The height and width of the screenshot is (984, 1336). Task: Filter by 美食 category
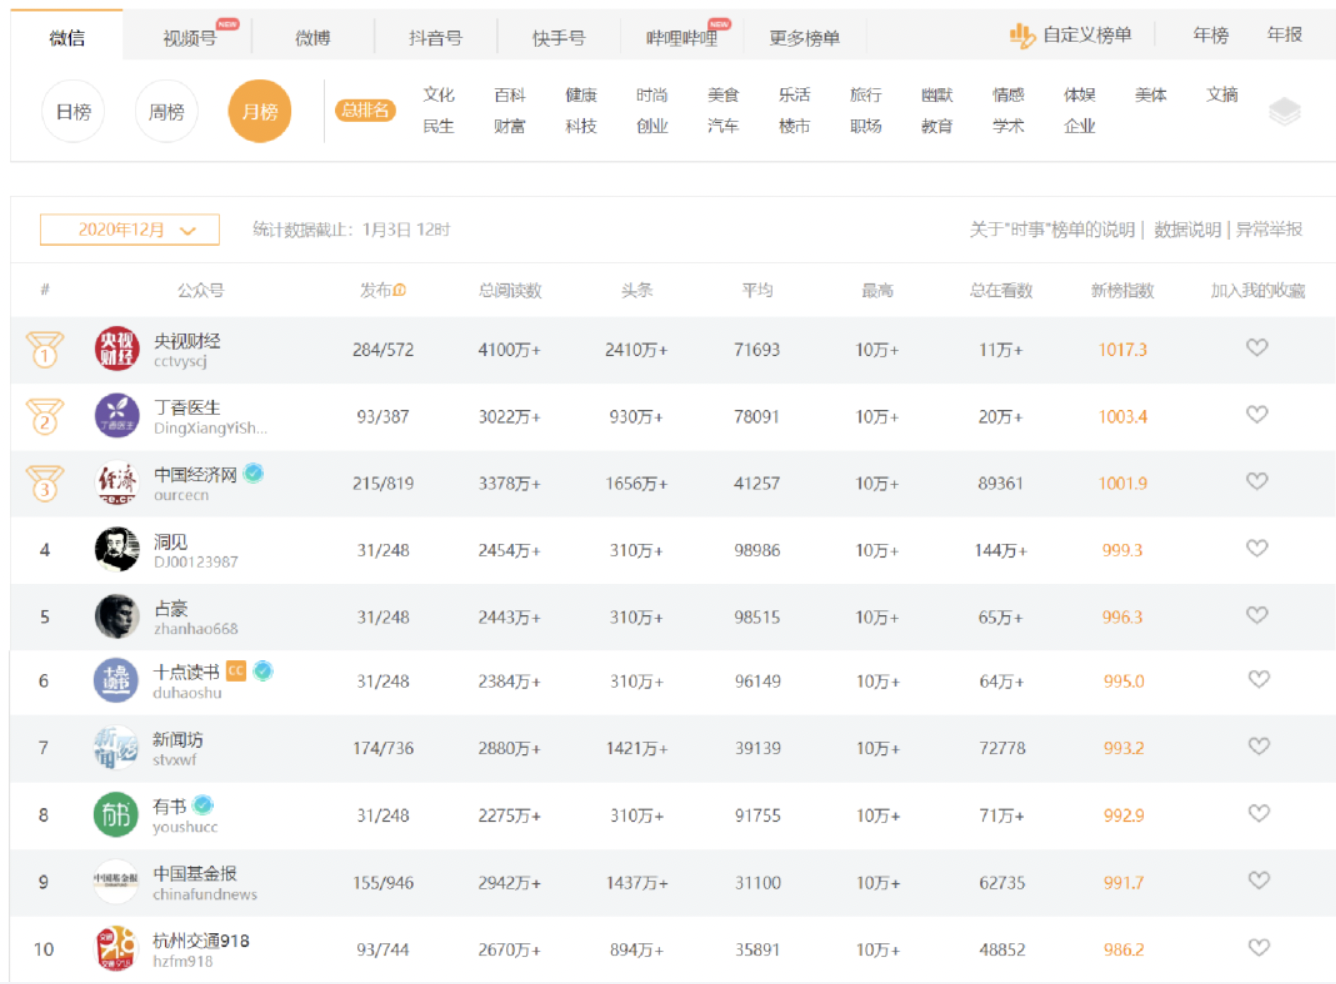[x=723, y=95]
